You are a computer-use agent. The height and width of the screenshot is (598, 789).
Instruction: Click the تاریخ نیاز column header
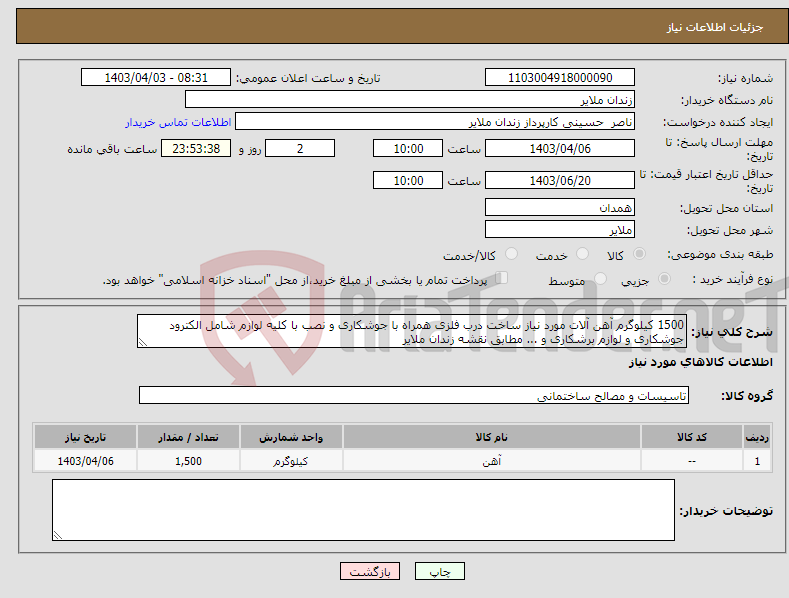[x=86, y=437]
